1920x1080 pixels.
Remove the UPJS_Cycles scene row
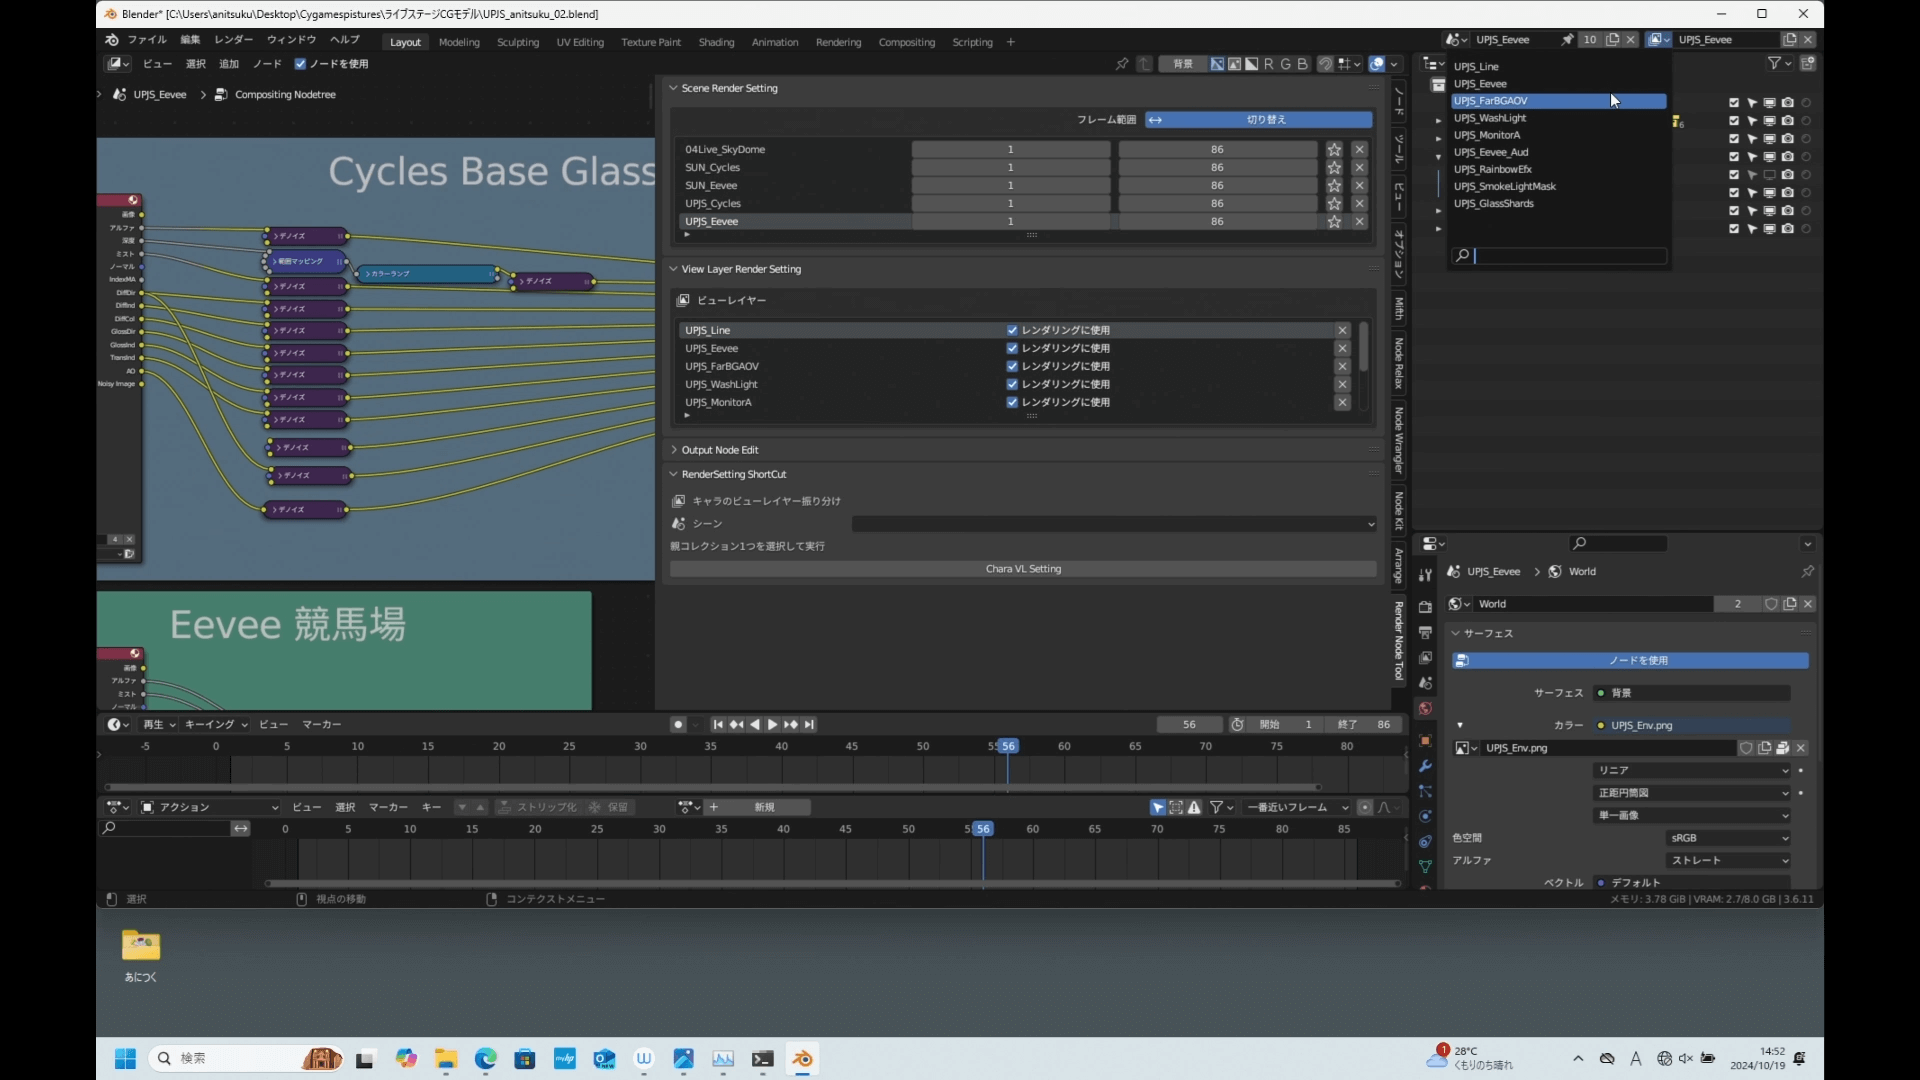pos(1359,204)
